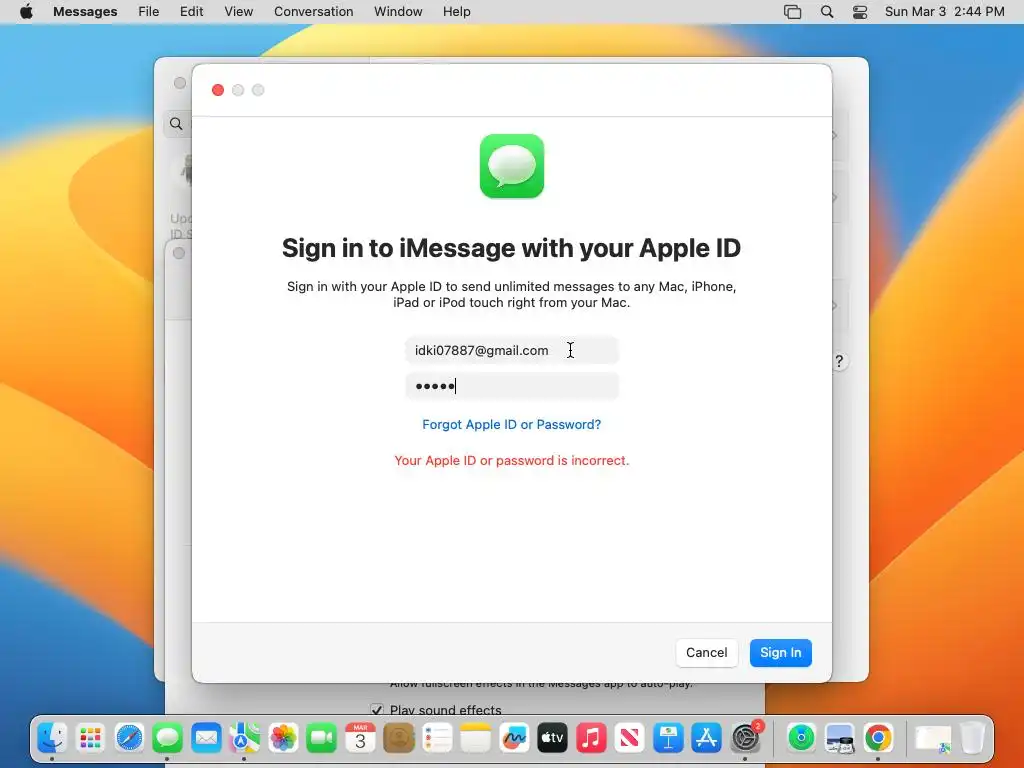This screenshot has width=1024, height=768.
Task: Open Trash in the Dock
Action: [x=972, y=738]
